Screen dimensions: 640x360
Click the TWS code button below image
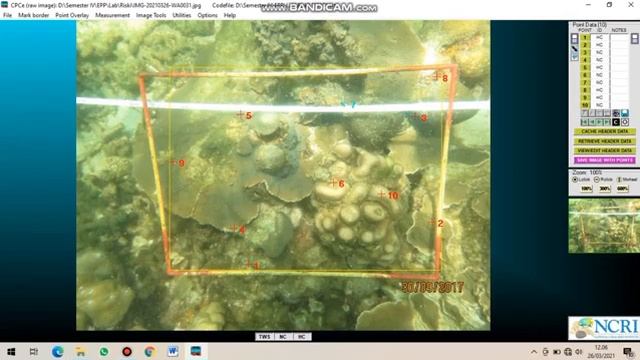coord(264,337)
